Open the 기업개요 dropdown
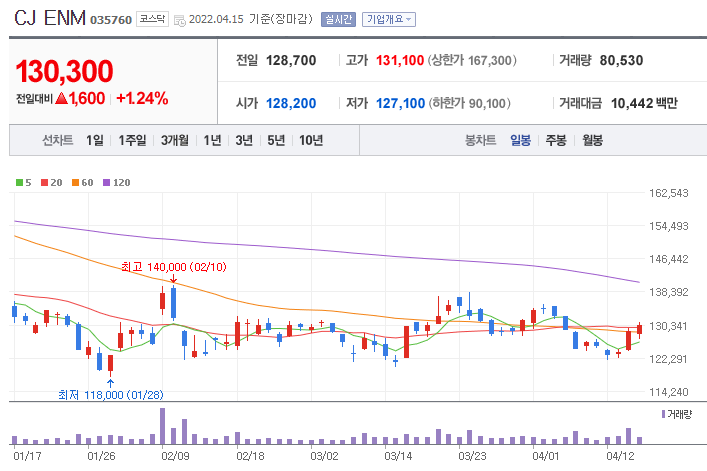Screen dimensions: 707x471 tap(389, 19)
